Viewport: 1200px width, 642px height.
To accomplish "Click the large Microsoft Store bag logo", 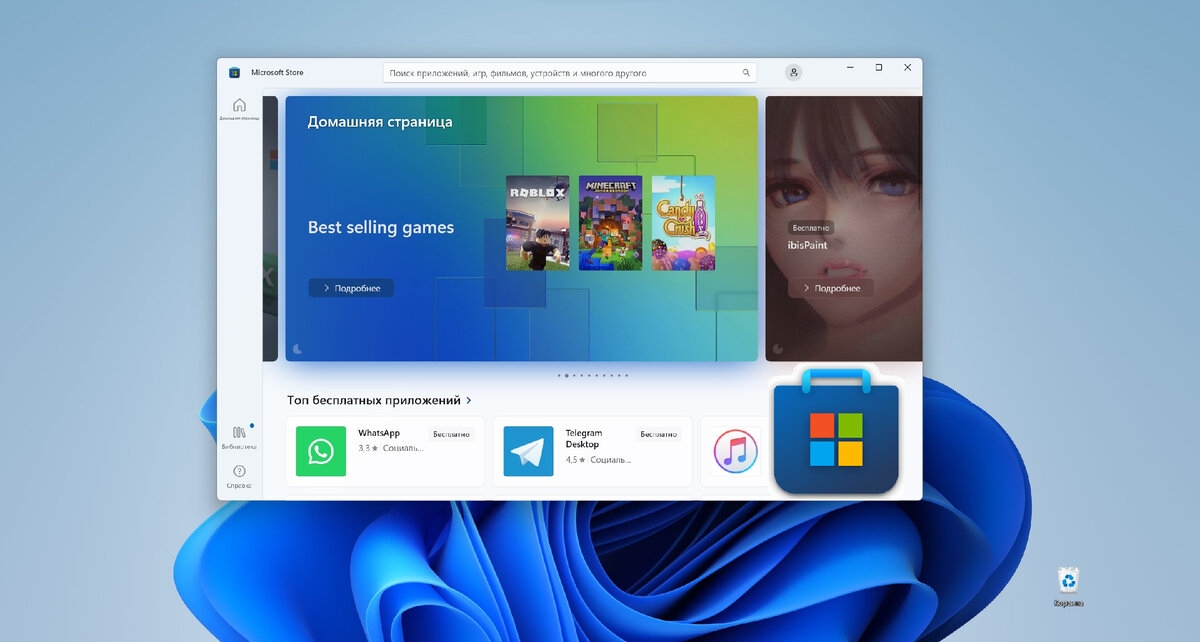I will pyautogui.click(x=836, y=433).
